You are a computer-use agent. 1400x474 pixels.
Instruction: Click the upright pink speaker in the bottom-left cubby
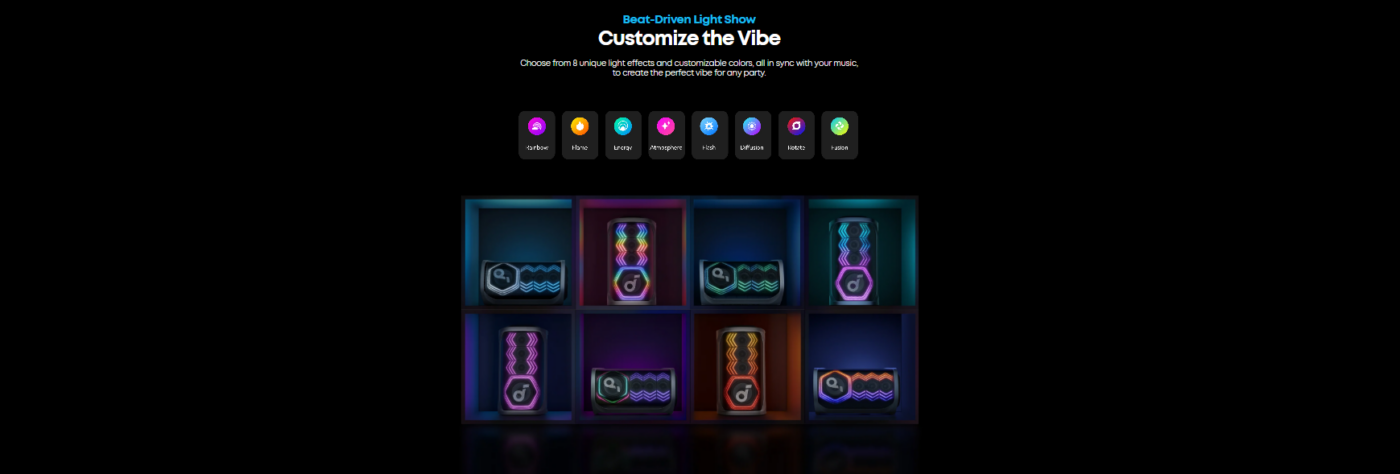coord(520,370)
